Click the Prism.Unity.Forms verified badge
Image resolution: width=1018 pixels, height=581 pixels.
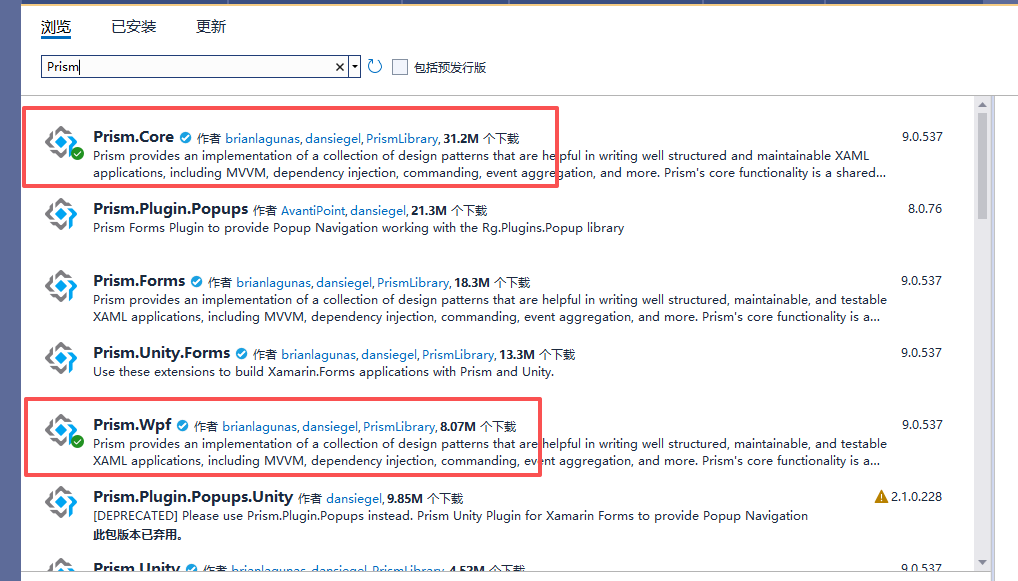(242, 354)
